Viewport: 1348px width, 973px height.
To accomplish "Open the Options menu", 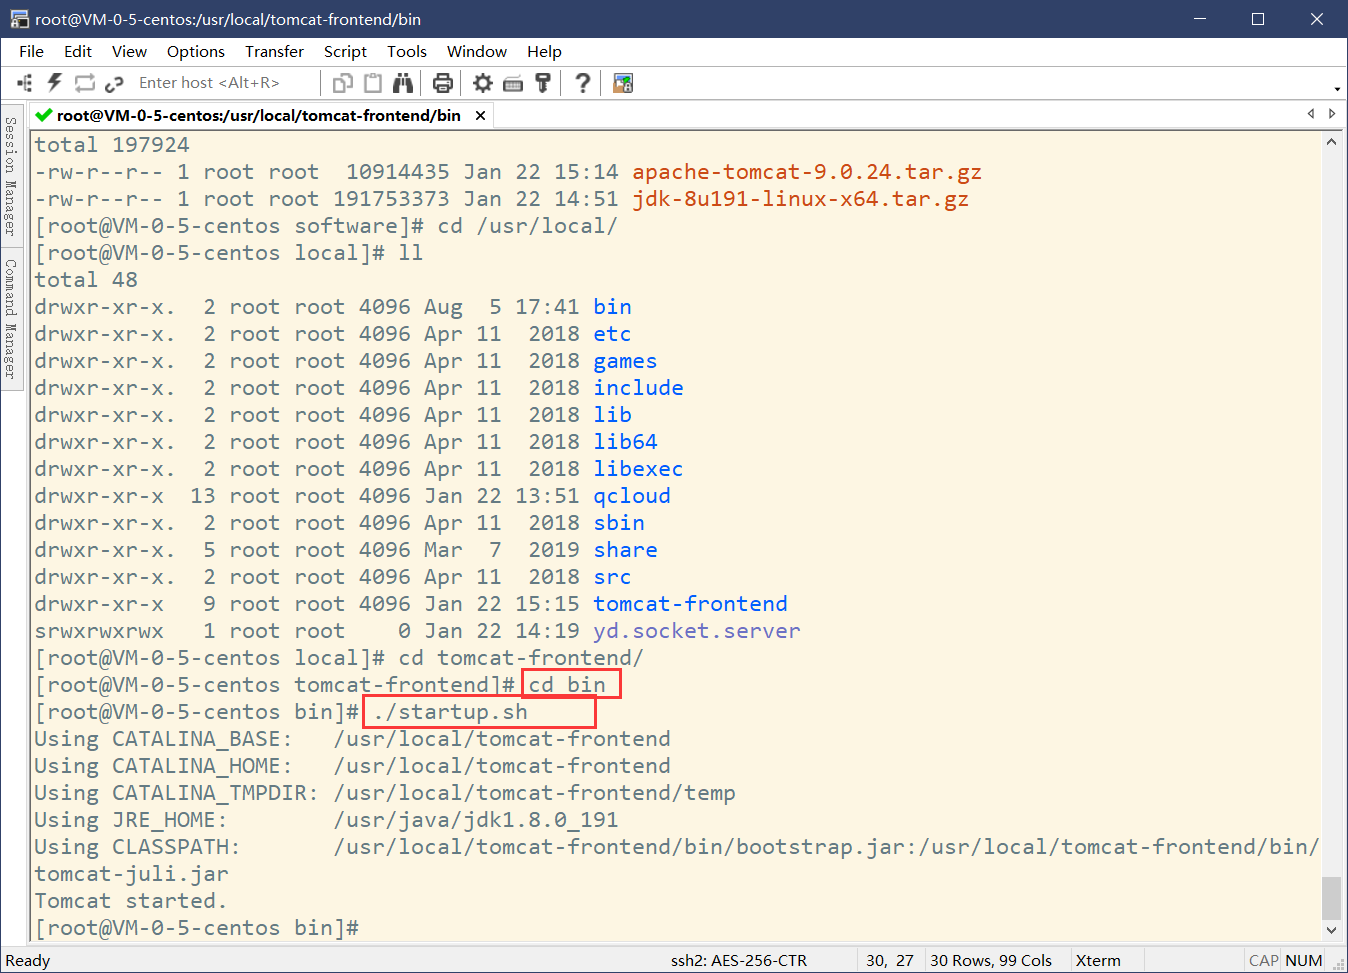I will 196,51.
